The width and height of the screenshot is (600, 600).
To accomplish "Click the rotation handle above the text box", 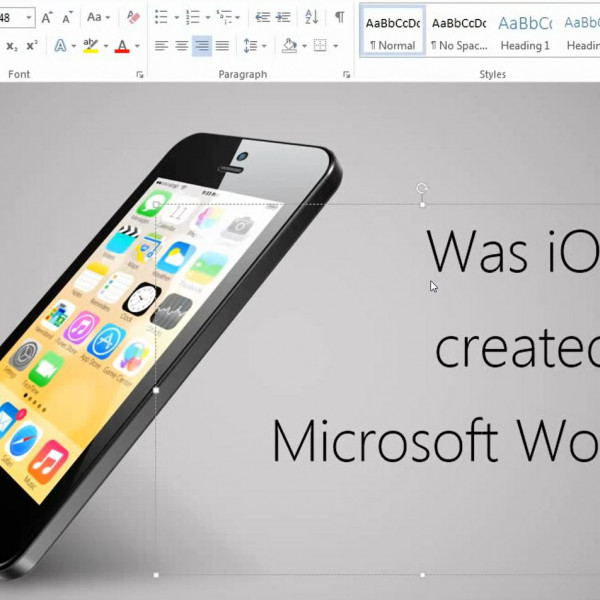I will click(x=422, y=188).
